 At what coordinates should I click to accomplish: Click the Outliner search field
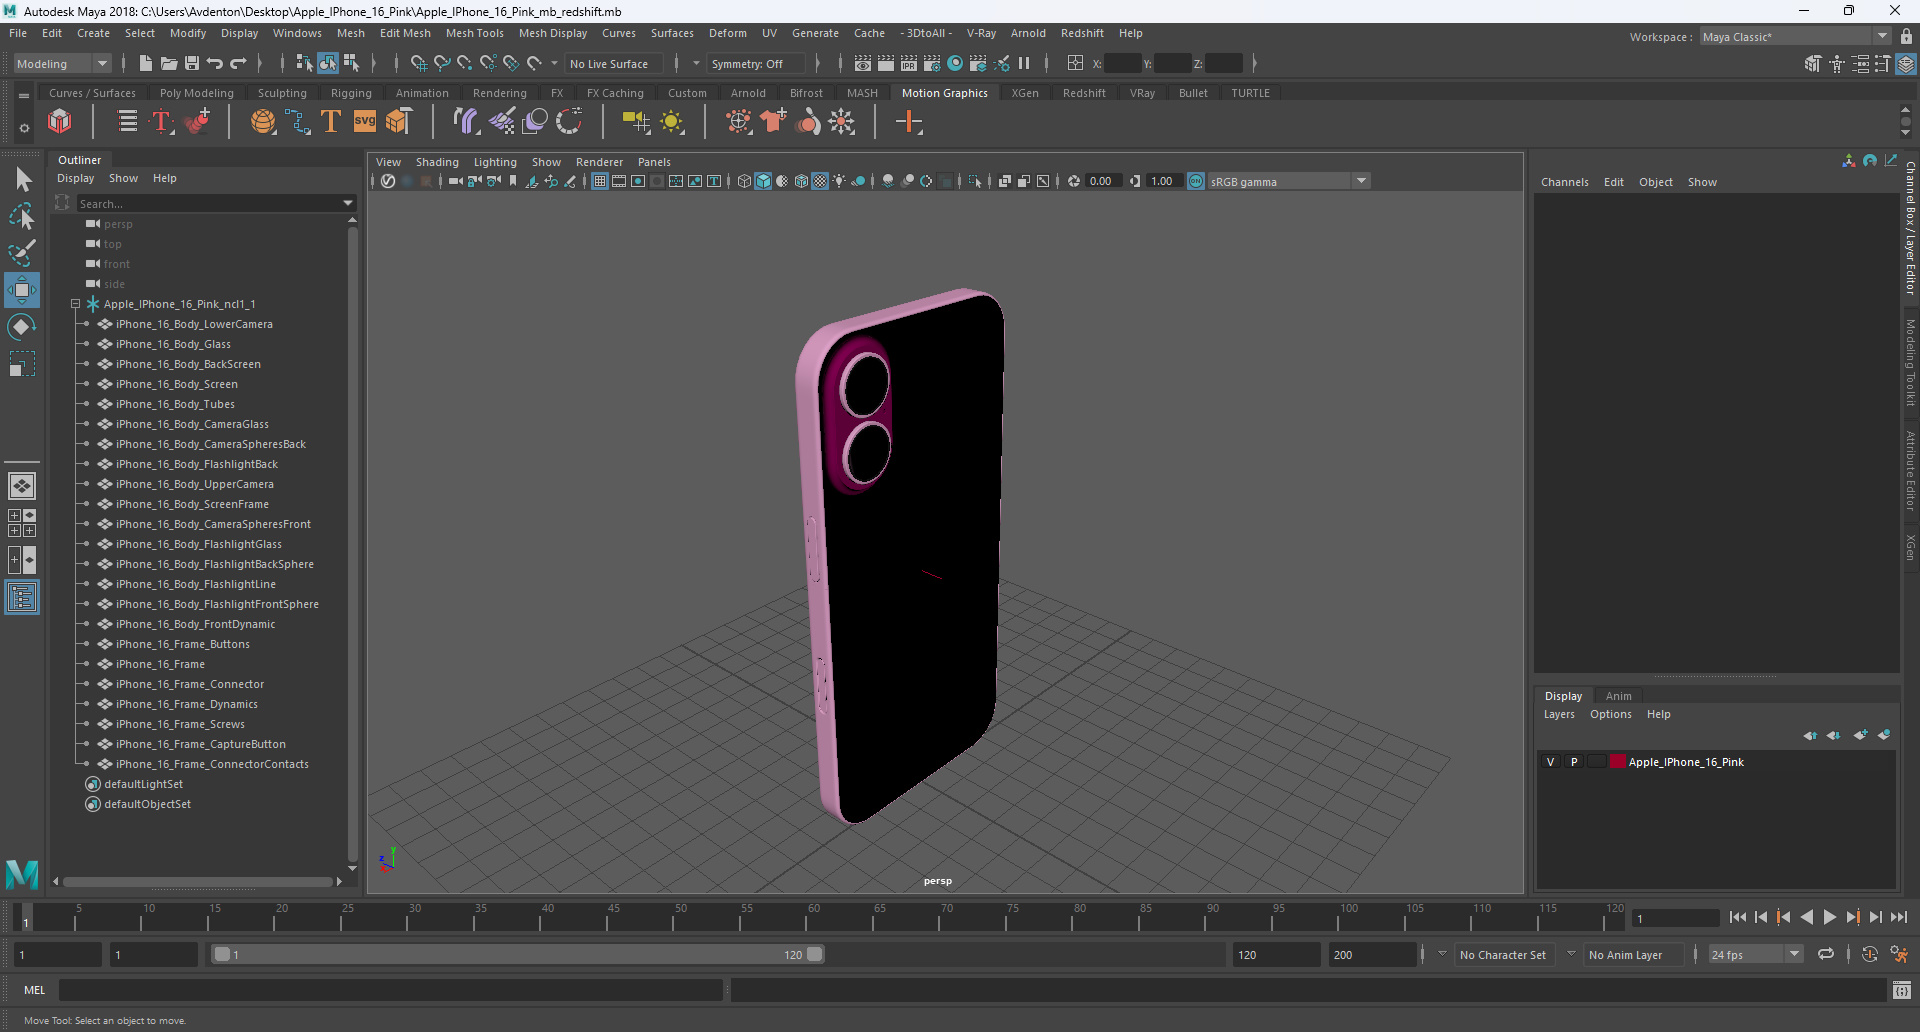point(208,203)
